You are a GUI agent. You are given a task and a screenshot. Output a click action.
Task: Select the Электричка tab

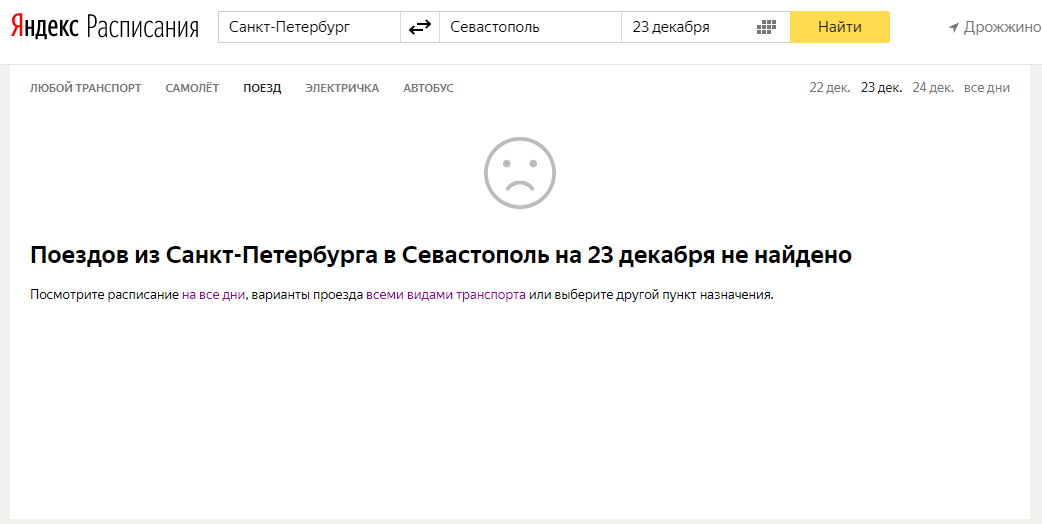[342, 88]
